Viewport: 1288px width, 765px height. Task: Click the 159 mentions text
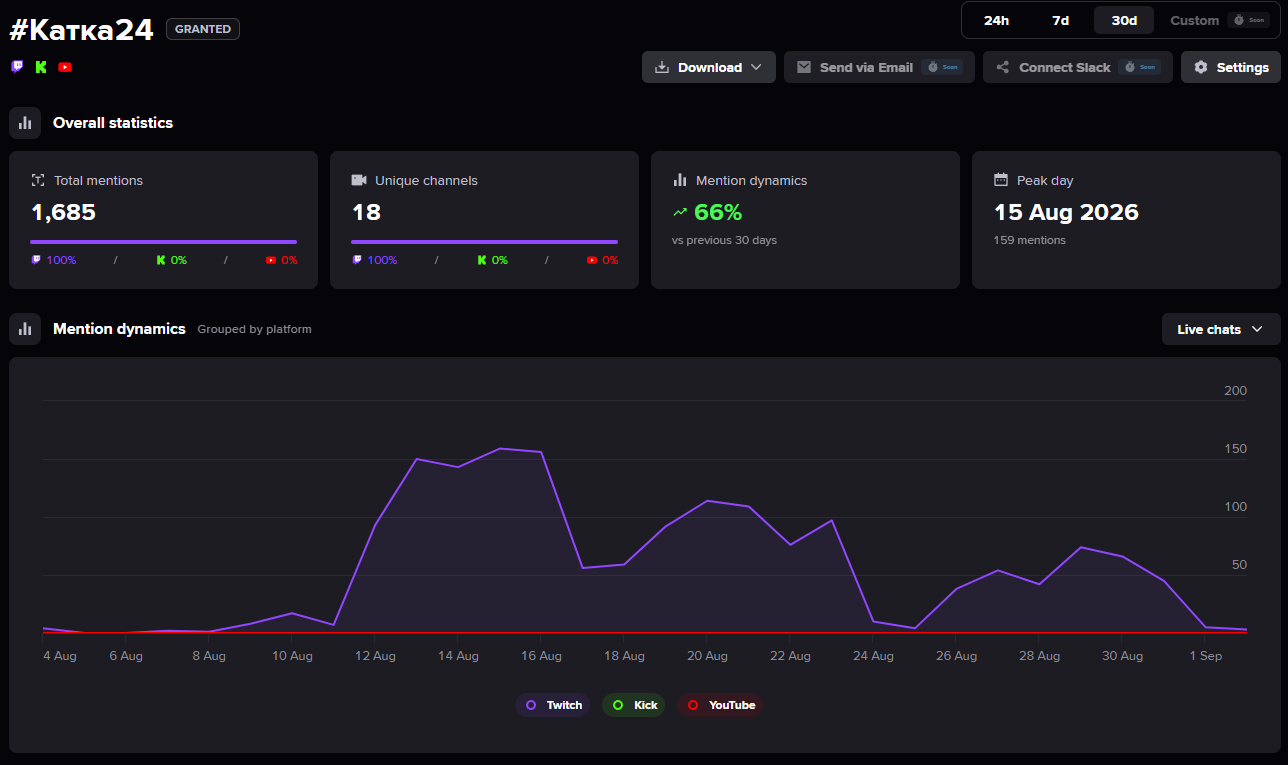pos(1030,240)
